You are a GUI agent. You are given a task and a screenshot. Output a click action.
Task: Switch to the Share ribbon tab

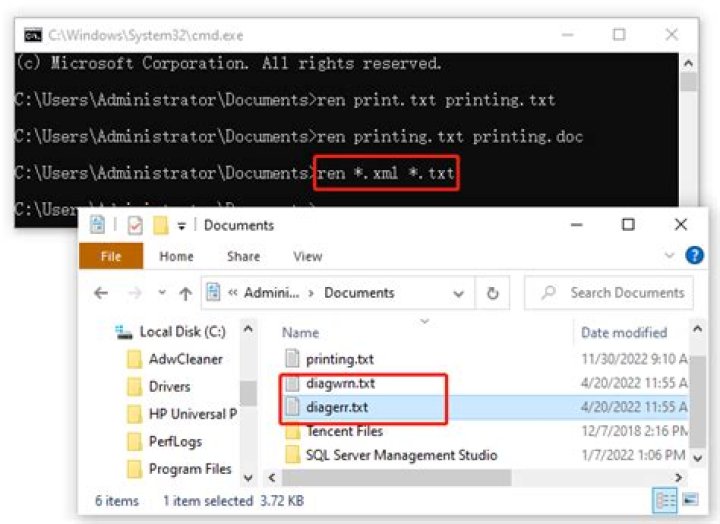point(243,256)
